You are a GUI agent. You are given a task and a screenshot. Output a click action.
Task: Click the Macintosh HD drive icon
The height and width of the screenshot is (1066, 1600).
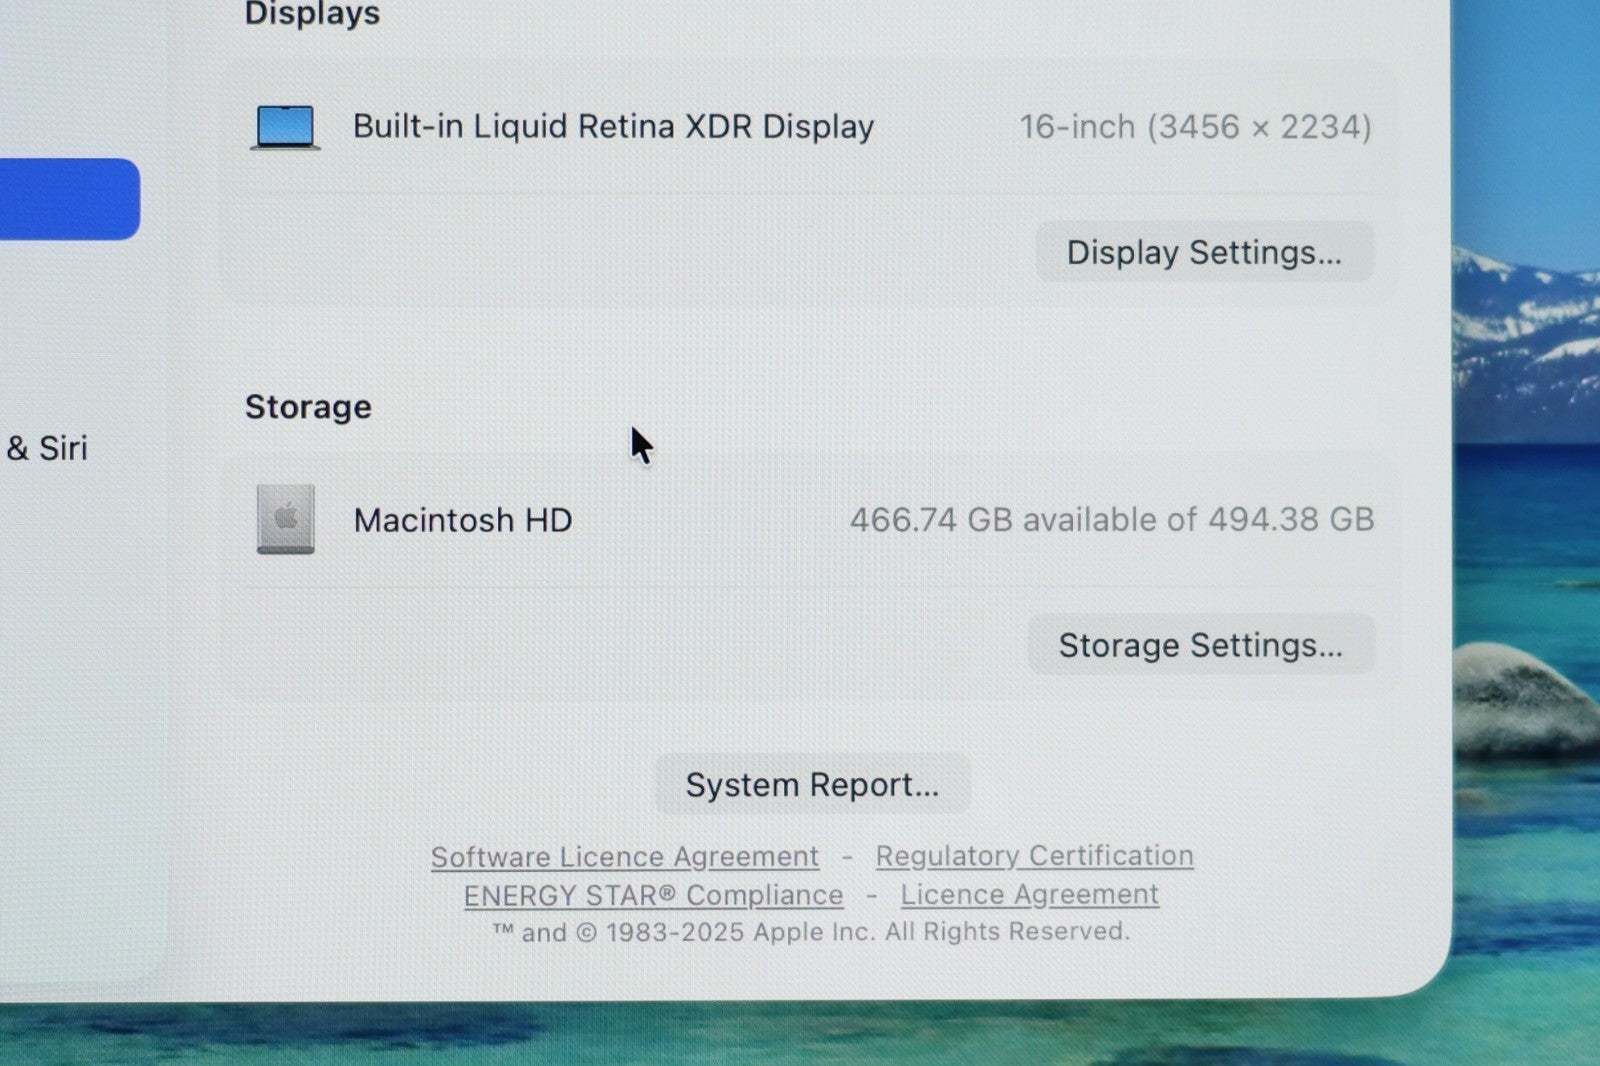click(x=286, y=519)
